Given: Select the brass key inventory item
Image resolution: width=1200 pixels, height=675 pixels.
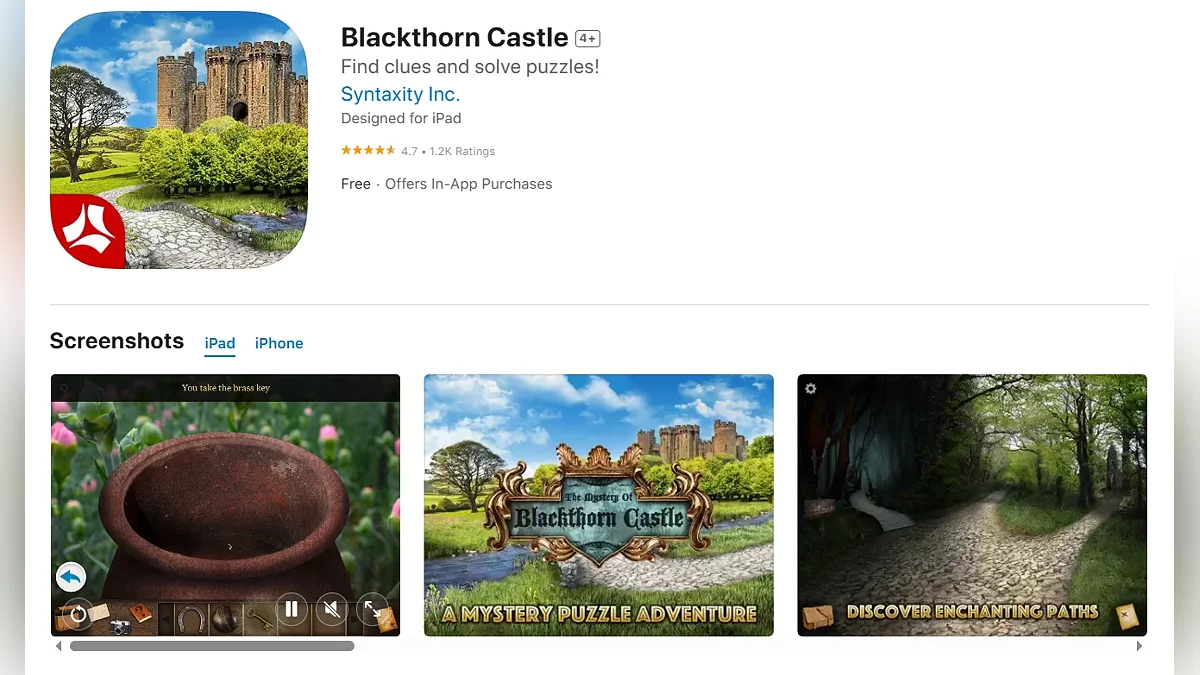Looking at the screenshot, I should tap(260, 619).
